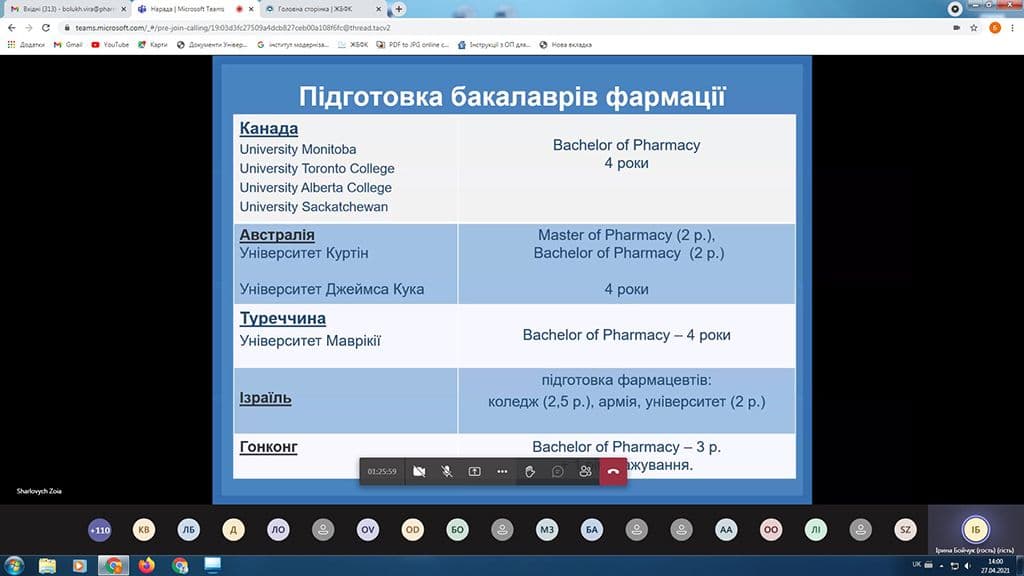Screen dimensions: 1024x576
Task: Click the Австралія heading on the slide
Action: pyautogui.click(x=277, y=234)
